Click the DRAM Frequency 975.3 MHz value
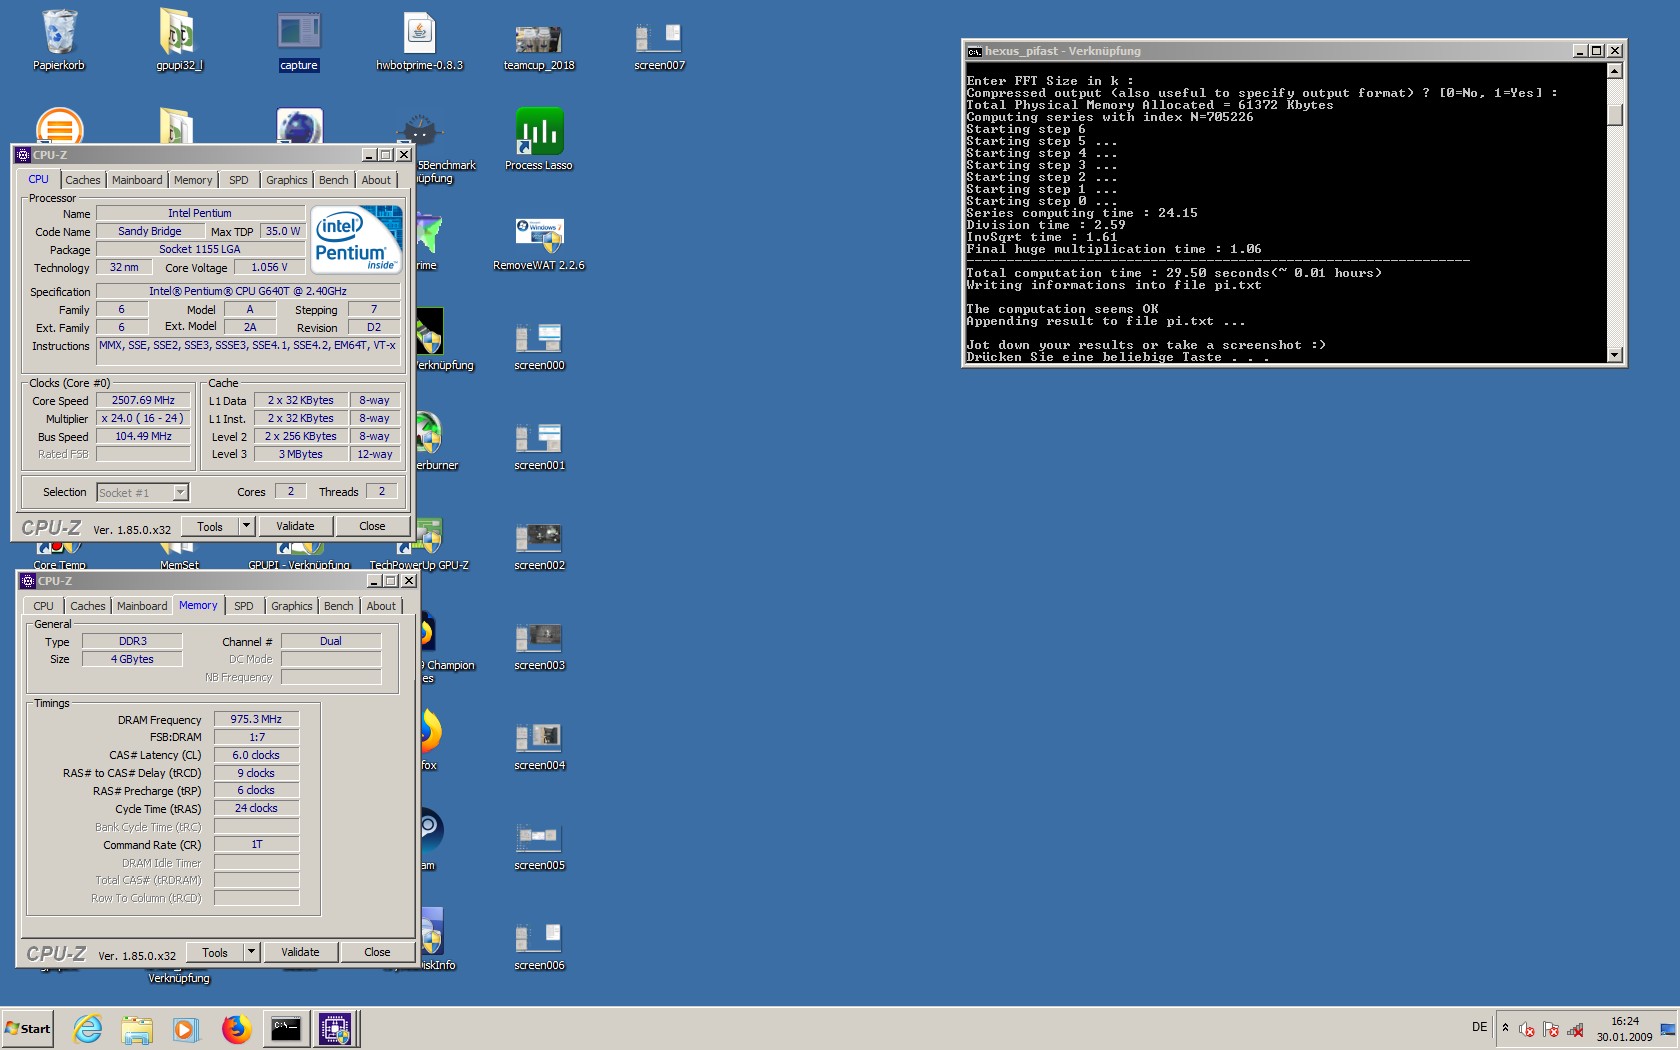 (x=256, y=719)
